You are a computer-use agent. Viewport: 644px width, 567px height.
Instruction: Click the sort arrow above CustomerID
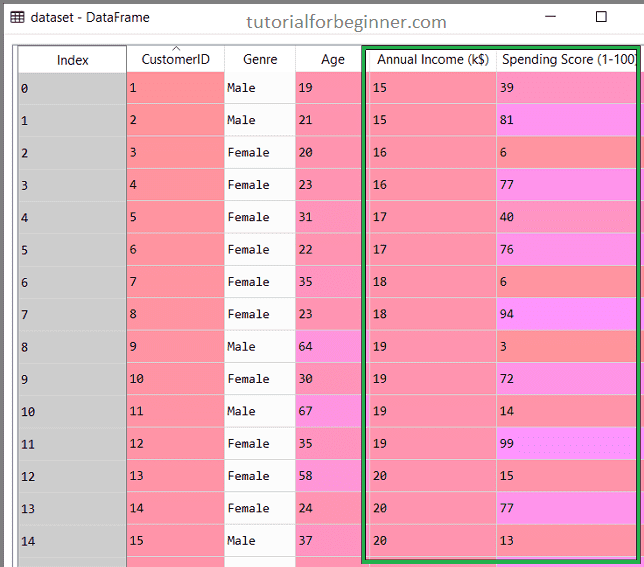tap(176, 48)
